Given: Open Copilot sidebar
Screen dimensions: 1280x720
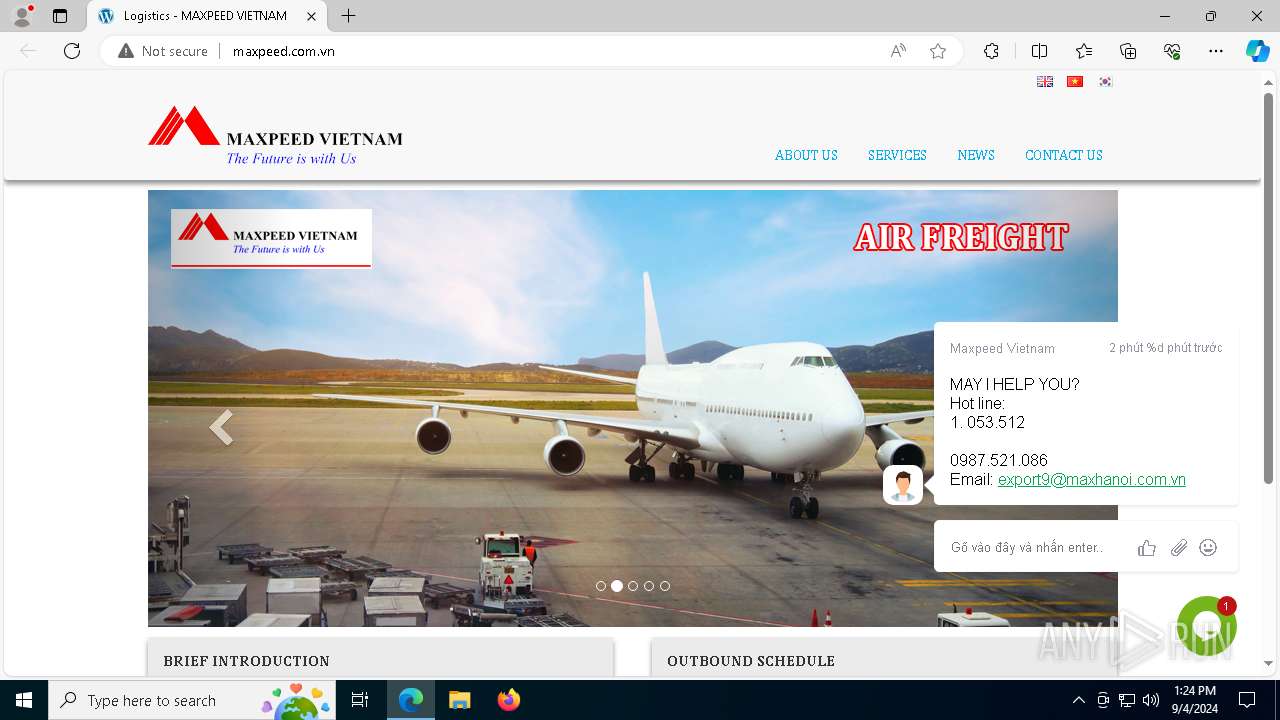Looking at the screenshot, I should pos(1257,51).
